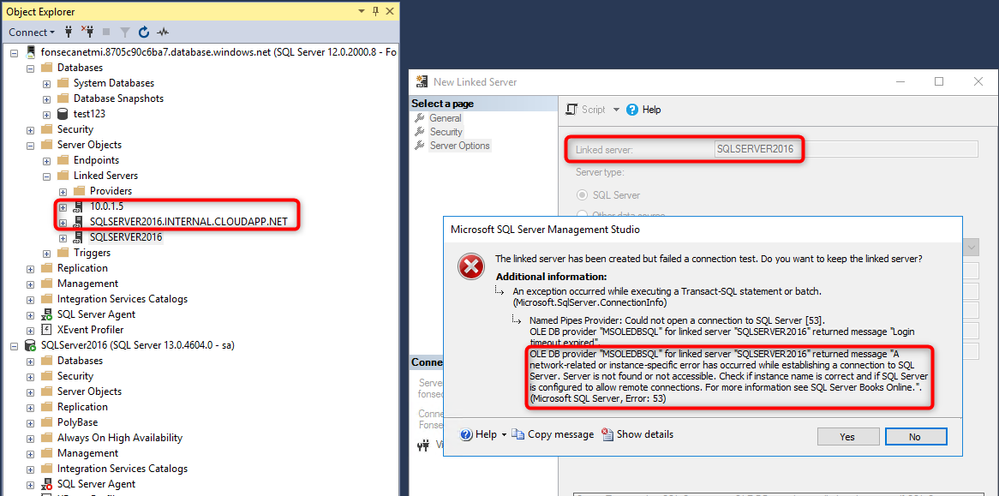Image resolution: width=999 pixels, height=496 pixels.
Task: Click the Always On High Availability folder icon
Action: 47,438
